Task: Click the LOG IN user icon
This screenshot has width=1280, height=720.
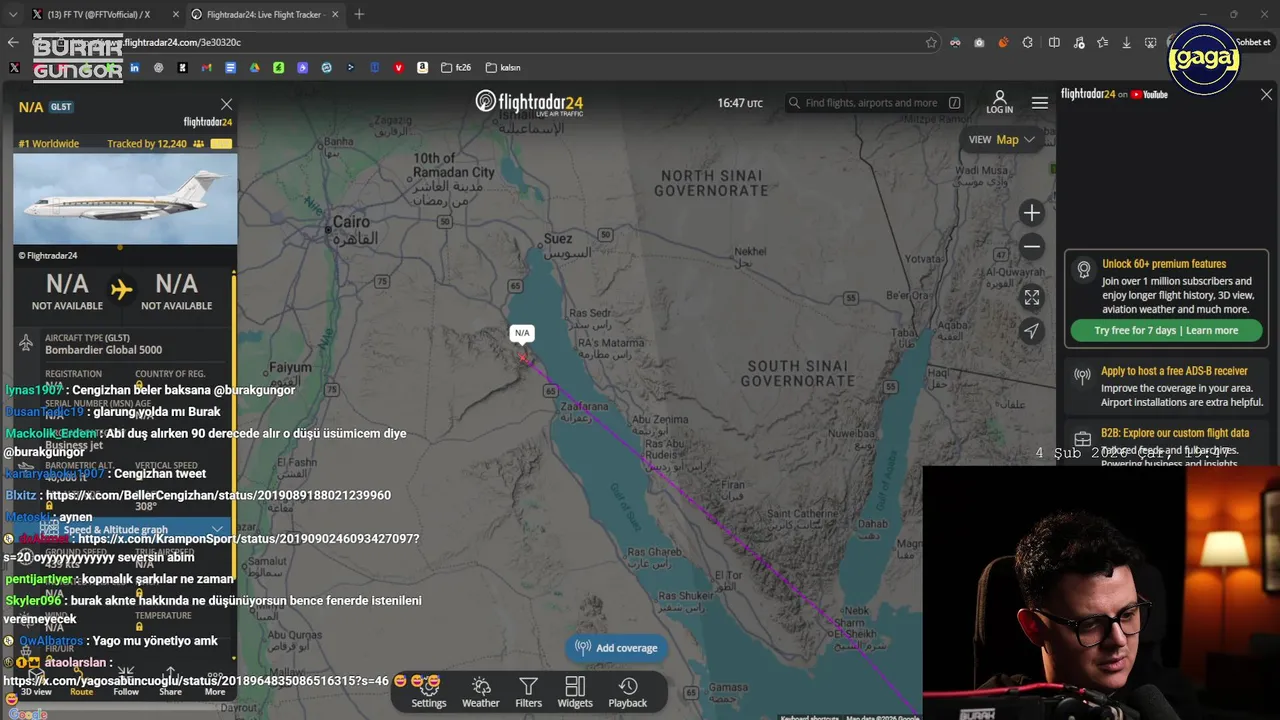Action: tap(999, 102)
